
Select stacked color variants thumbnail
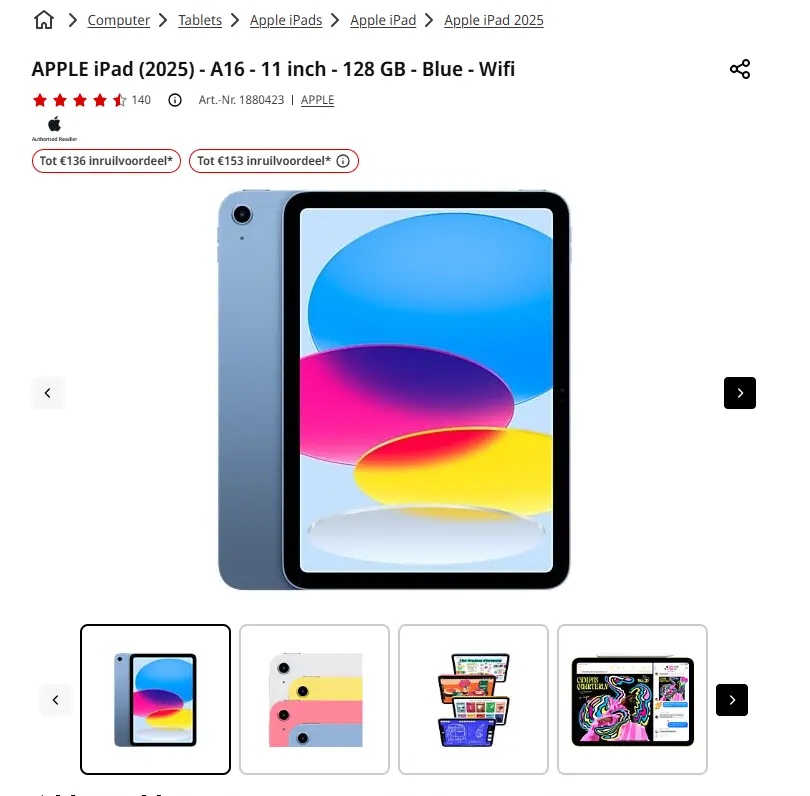coord(315,699)
